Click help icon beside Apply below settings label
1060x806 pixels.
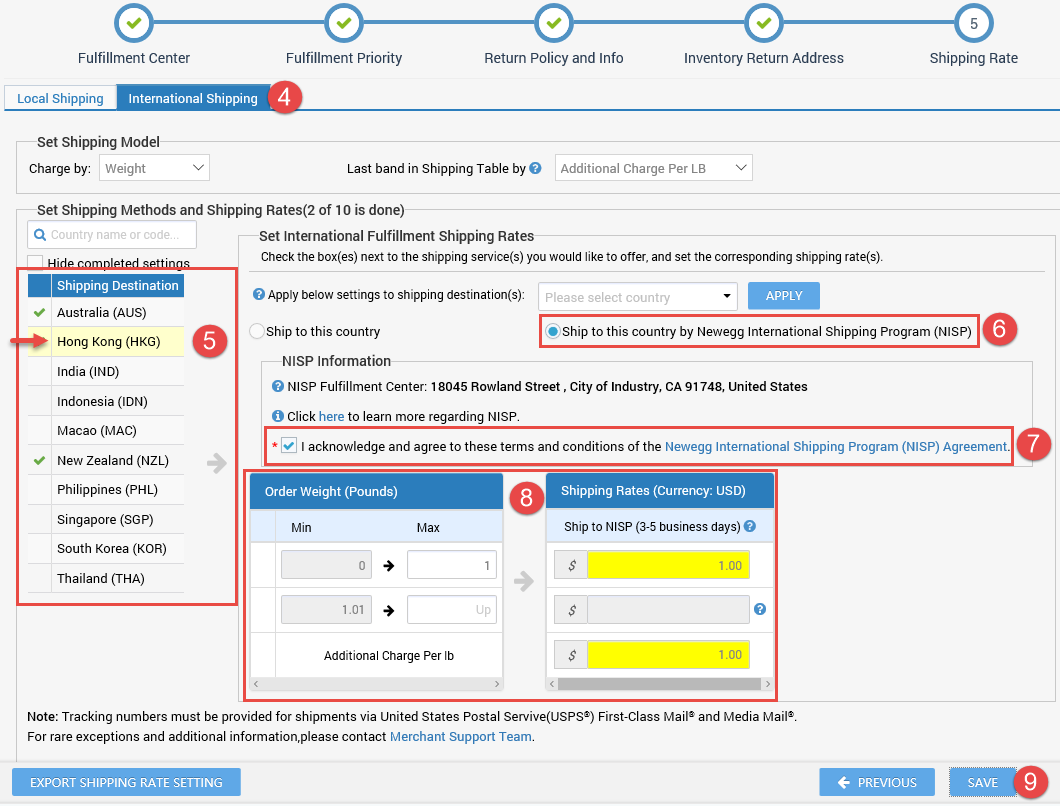259,295
